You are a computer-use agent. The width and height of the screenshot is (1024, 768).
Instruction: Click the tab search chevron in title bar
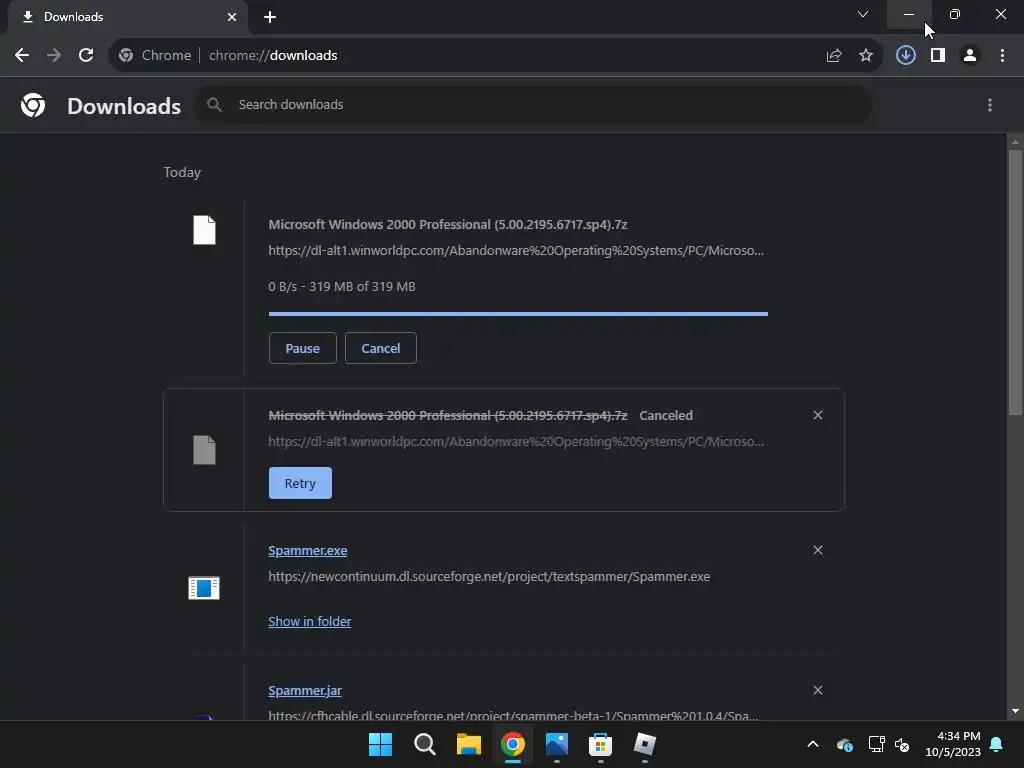pos(863,14)
